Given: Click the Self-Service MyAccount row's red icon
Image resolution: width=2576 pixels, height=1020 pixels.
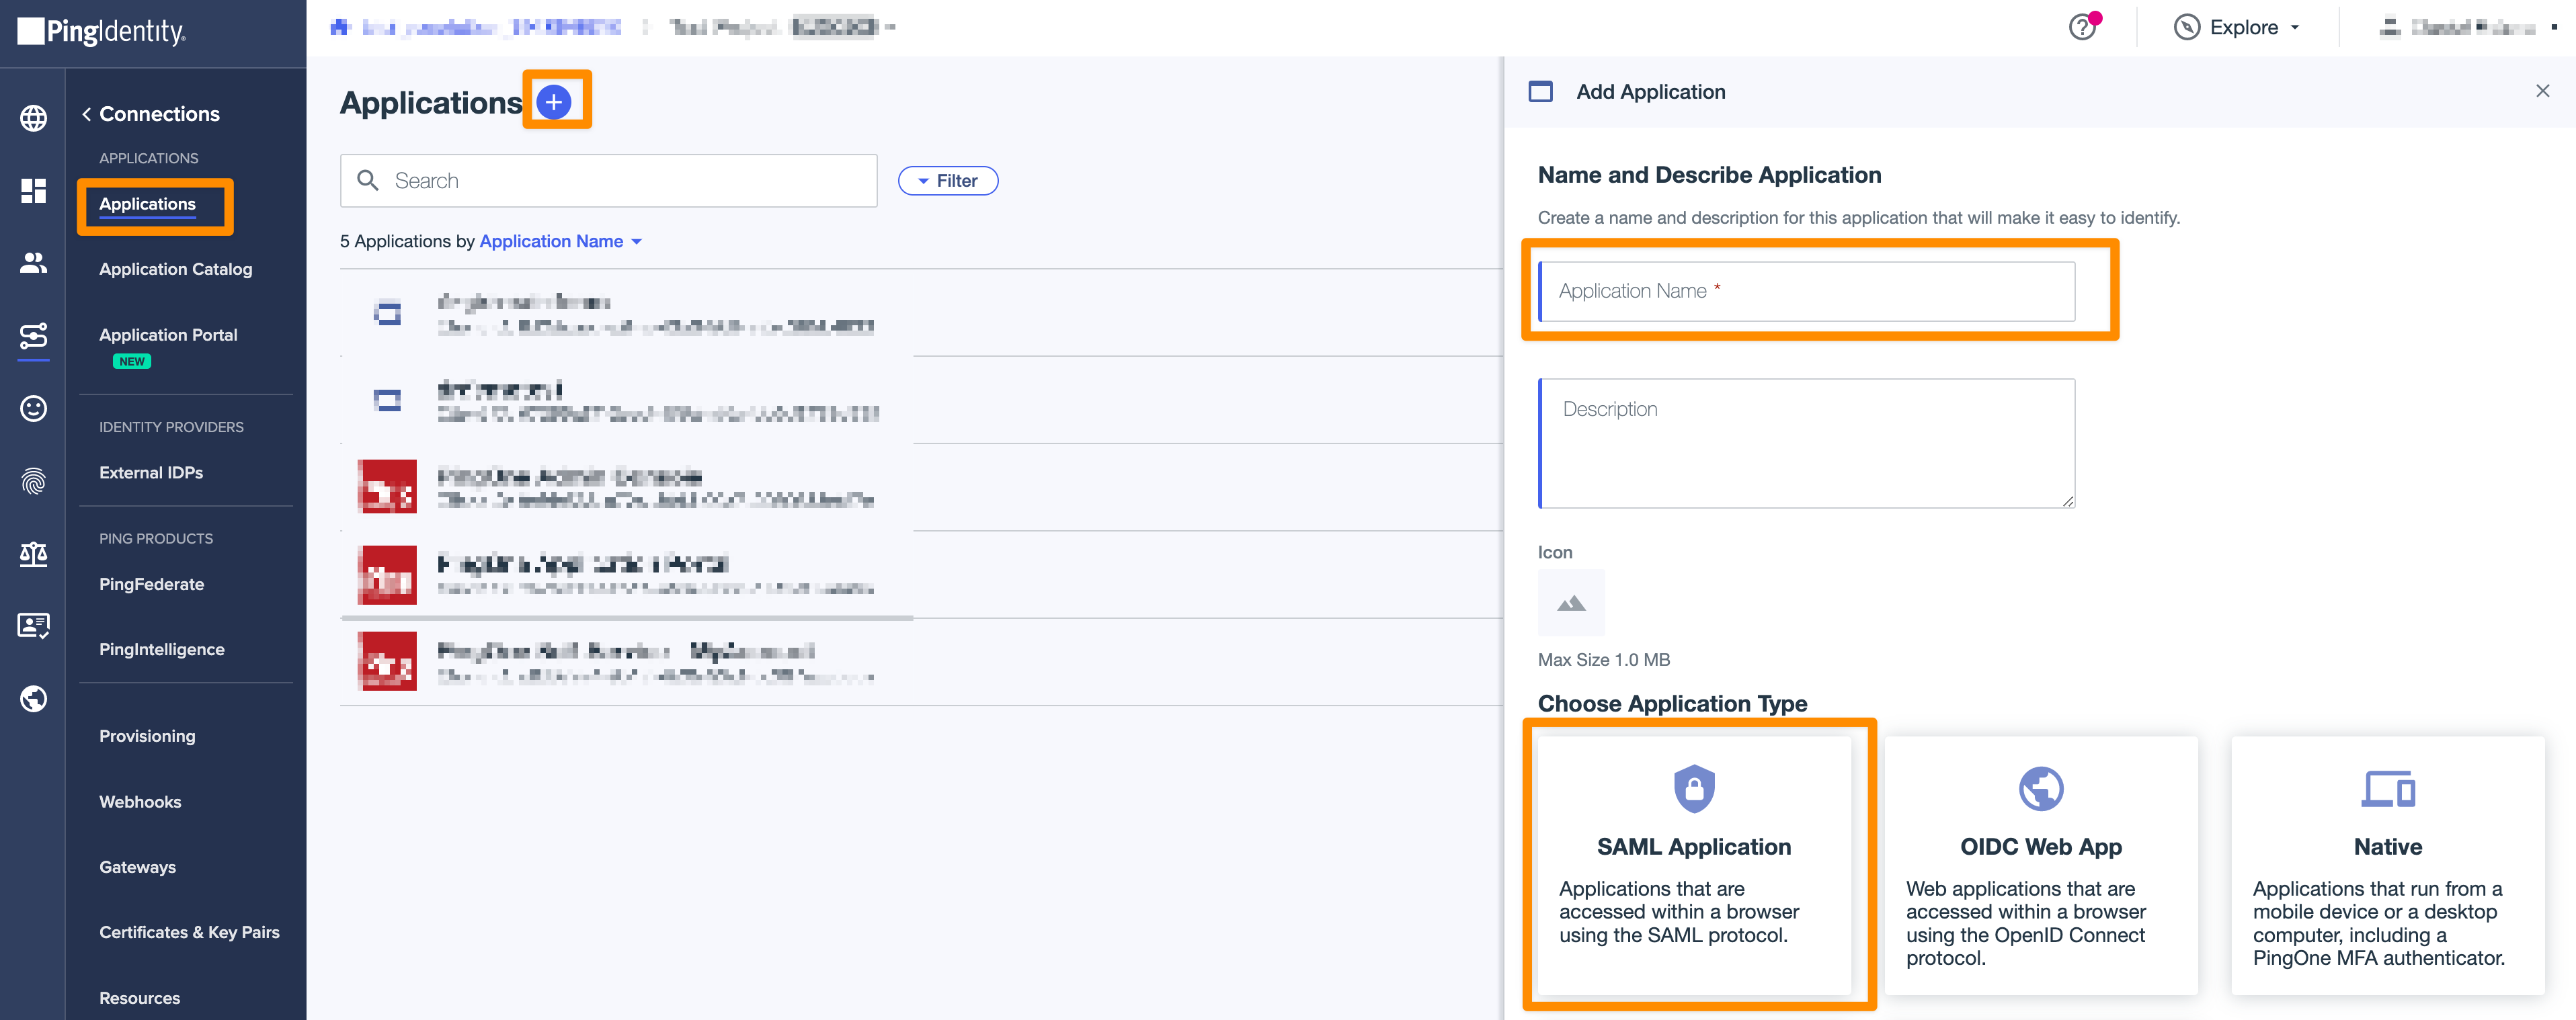Looking at the screenshot, I should point(387,661).
